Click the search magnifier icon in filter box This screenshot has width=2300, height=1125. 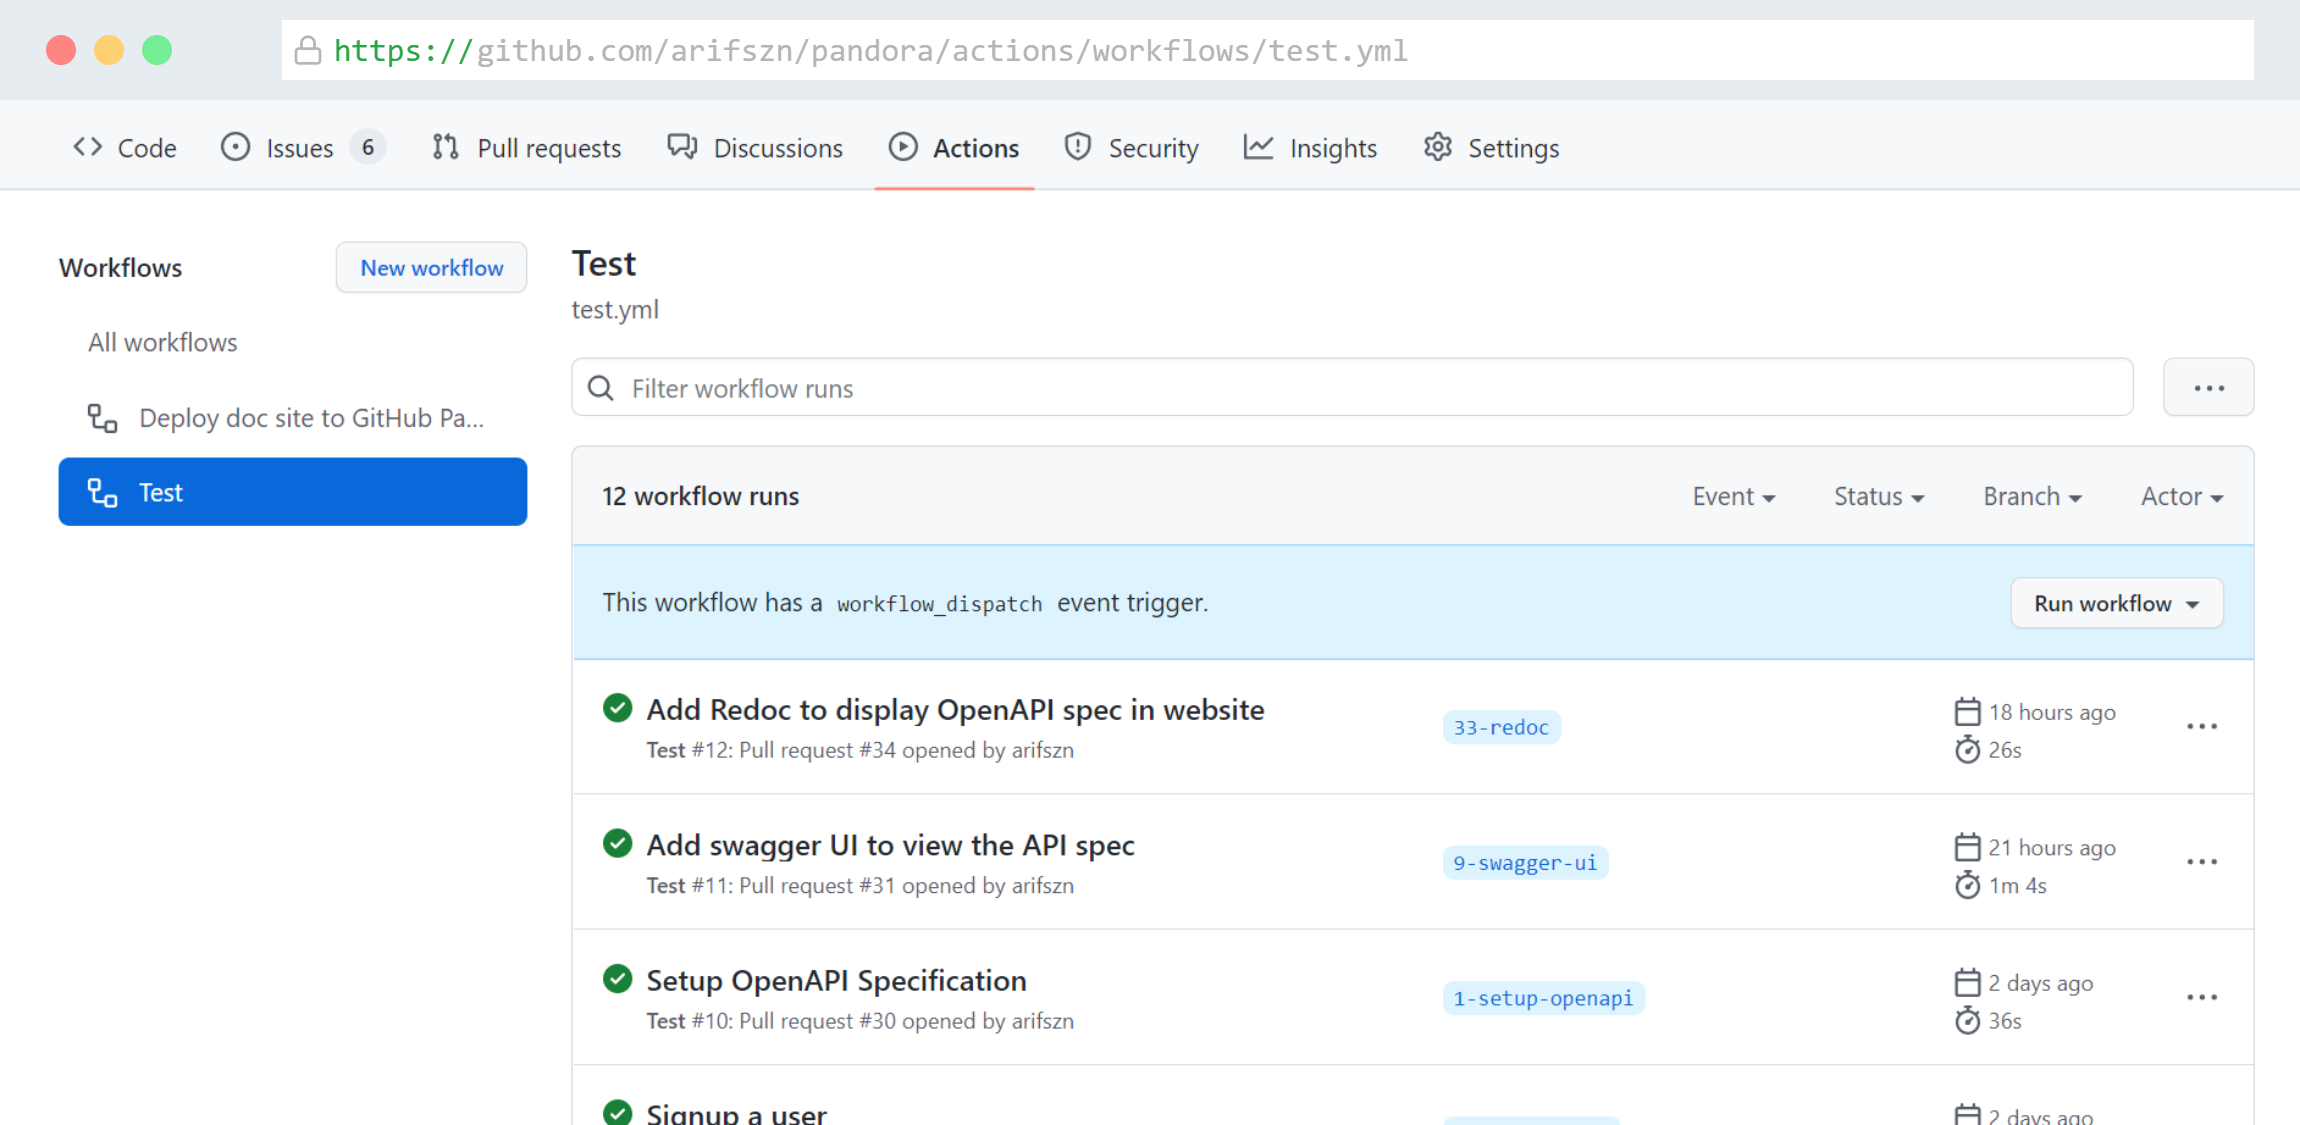(x=601, y=388)
